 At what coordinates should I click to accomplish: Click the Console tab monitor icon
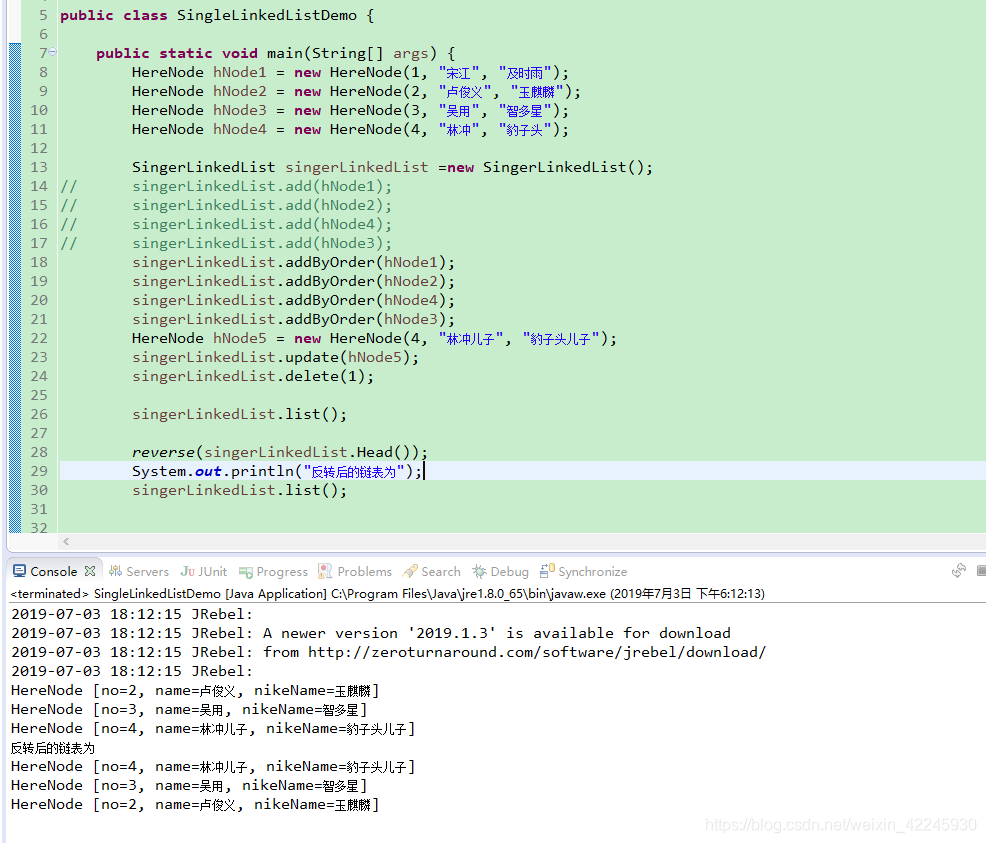coord(19,571)
